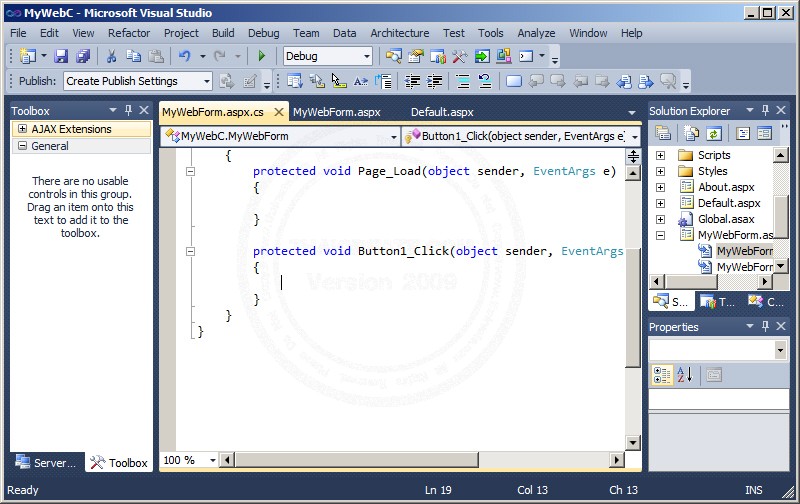The height and width of the screenshot is (504, 800).
Task: Open the Button1_Click member dropdown
Action: tap(635, 137)
